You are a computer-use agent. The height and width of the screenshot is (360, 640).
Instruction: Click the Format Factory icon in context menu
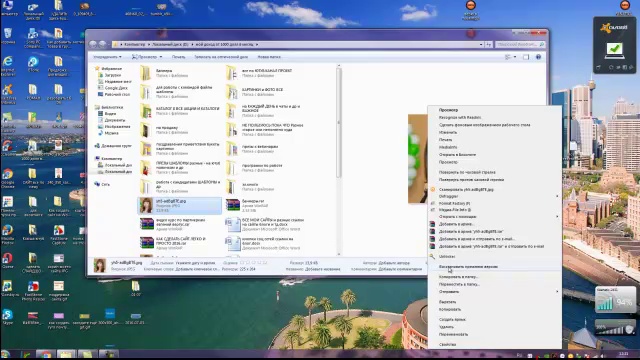pos(433,203)
